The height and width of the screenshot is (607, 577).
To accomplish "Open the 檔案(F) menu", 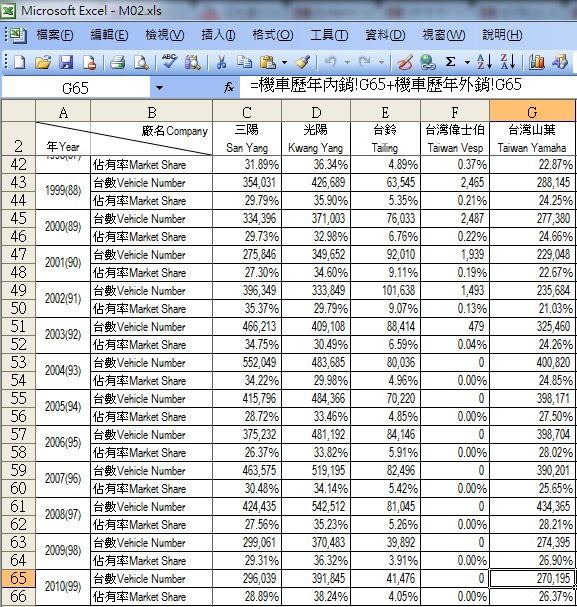I will click(55, 35).
